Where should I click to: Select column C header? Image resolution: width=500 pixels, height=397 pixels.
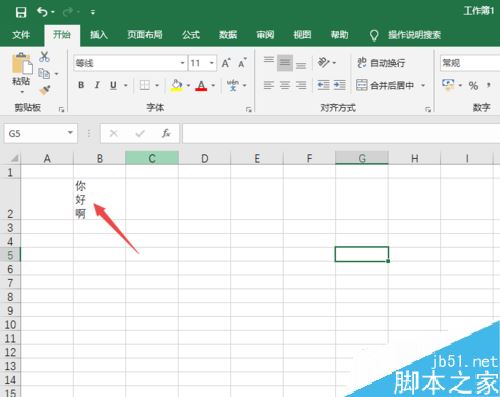point(152,158)
